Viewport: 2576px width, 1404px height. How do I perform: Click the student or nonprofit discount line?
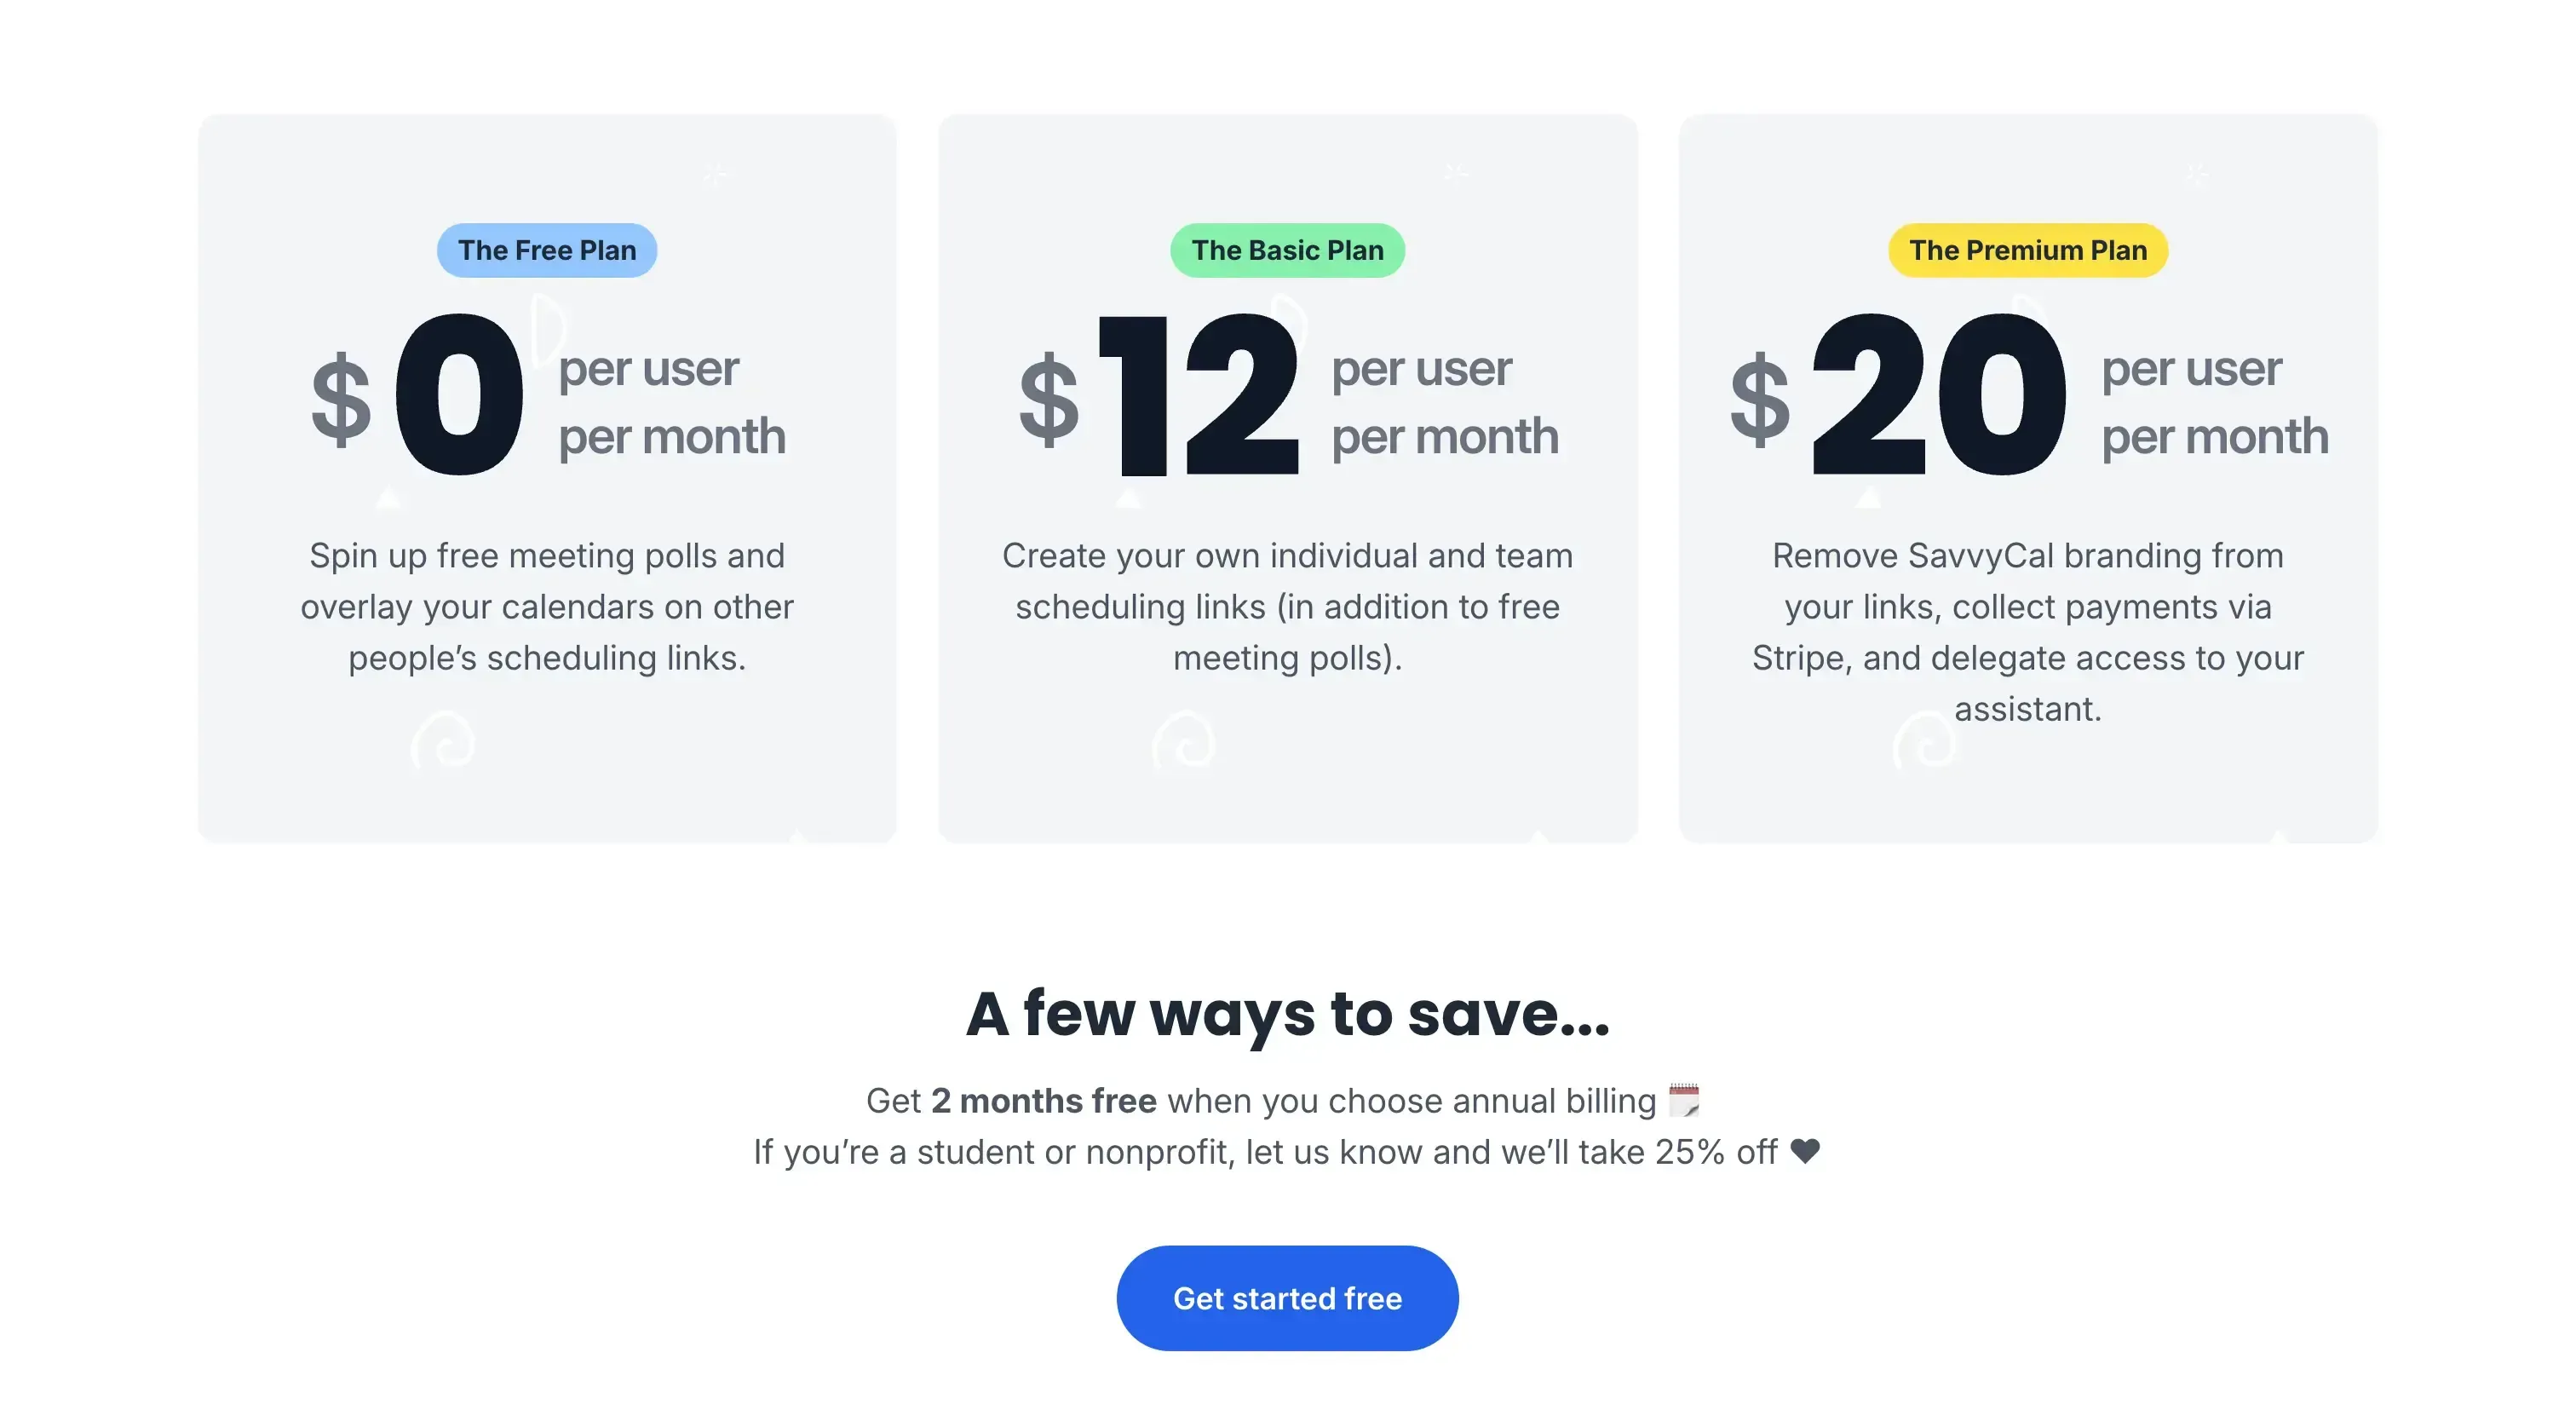coord(1287,1151)
